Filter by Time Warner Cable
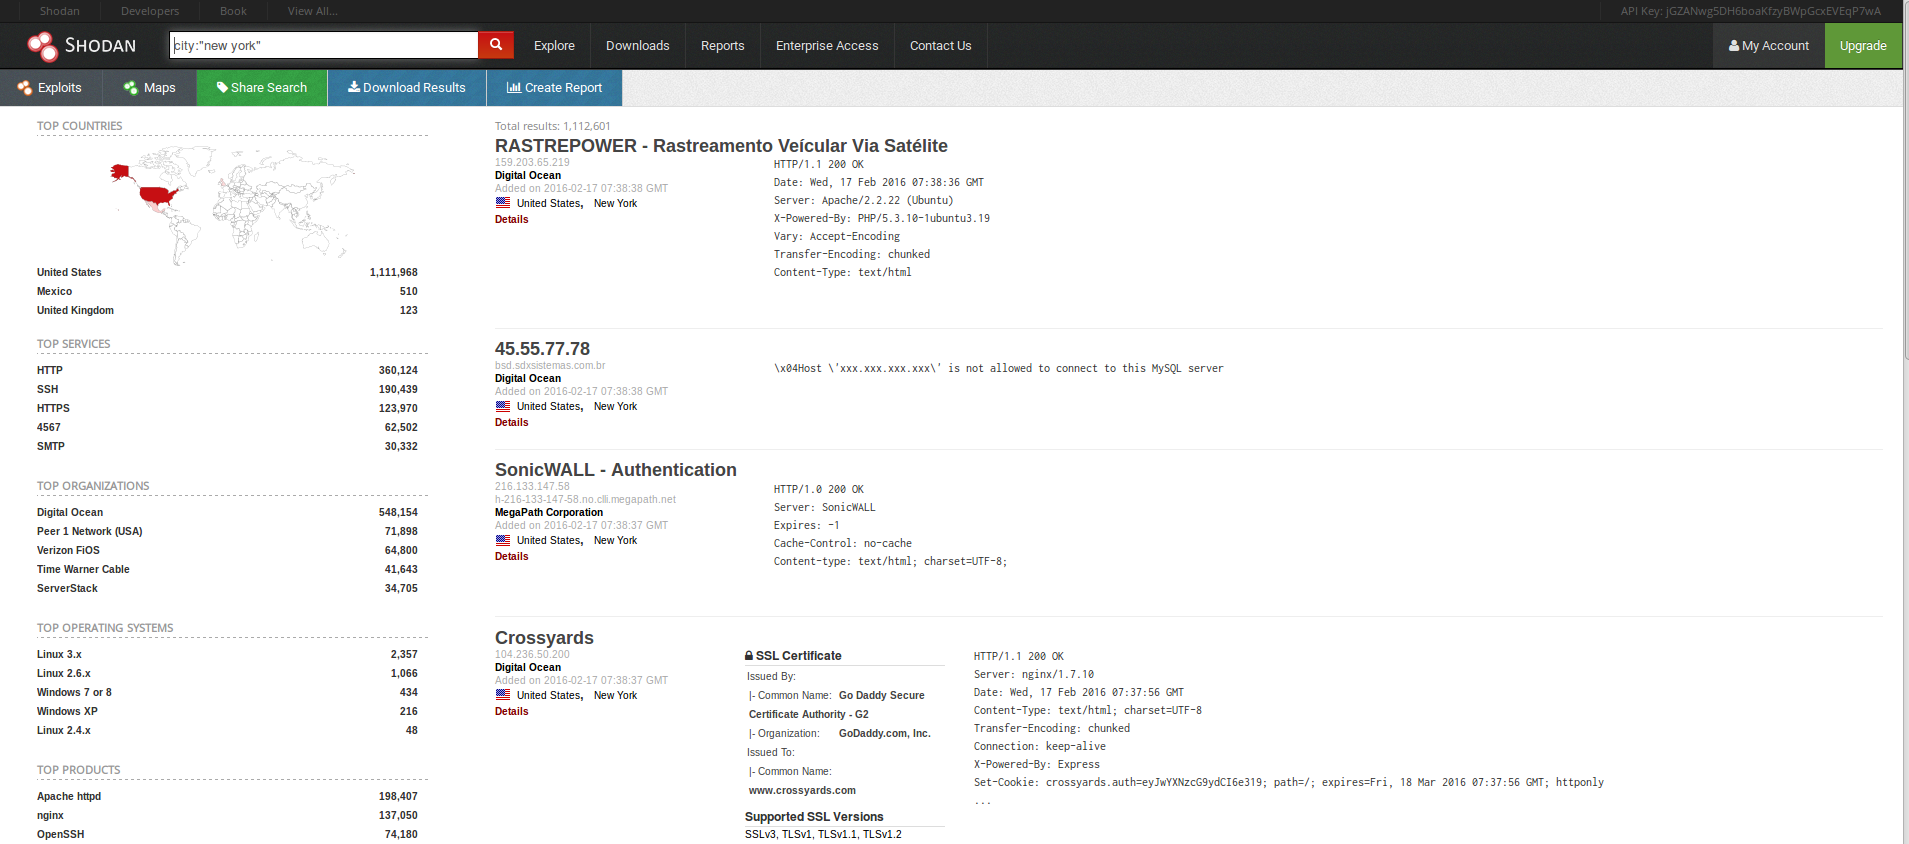The height and width of the screenshot is (844, 1909). pyautogui.click(x=83, y=569)
